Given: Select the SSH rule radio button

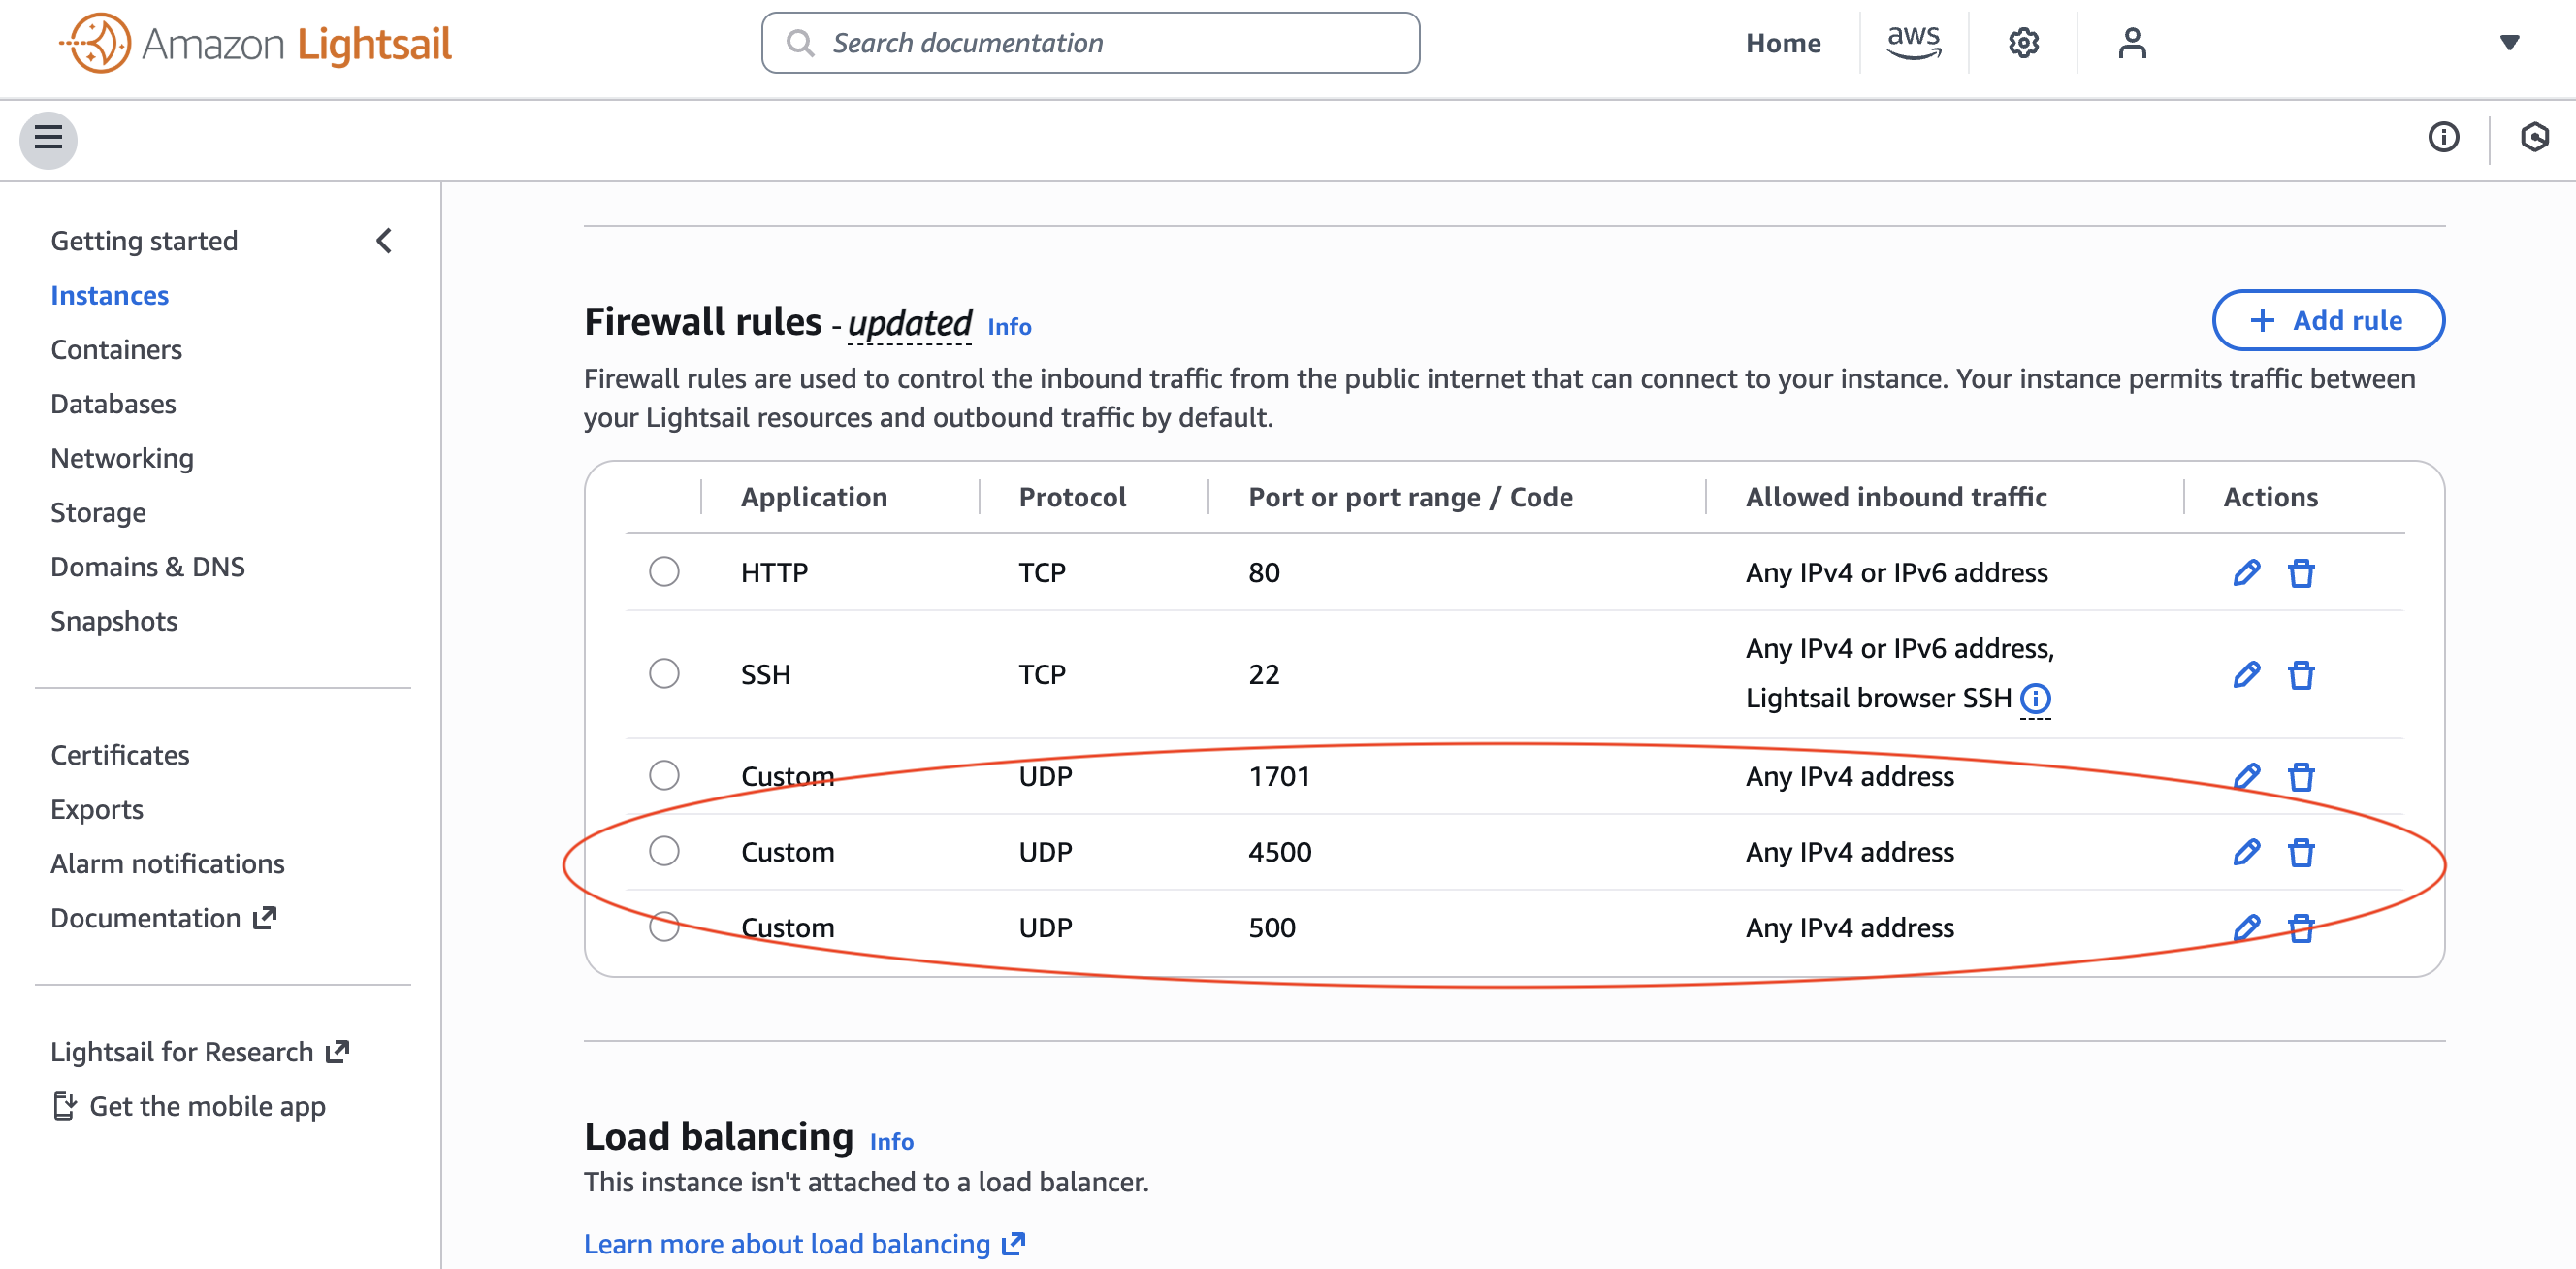Looking at the screenshot, I should pyautogui.click(x=664, y=673).
